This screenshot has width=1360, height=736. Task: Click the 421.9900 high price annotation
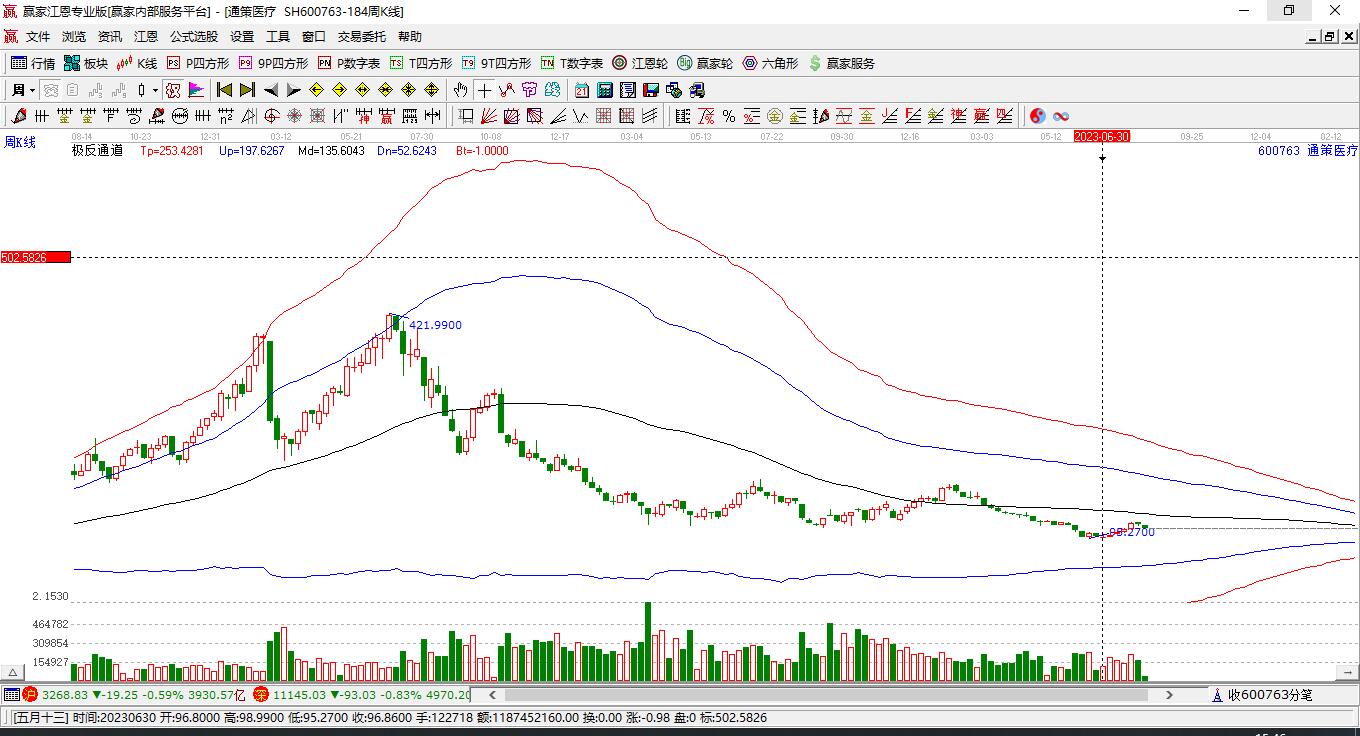(436, 325)
